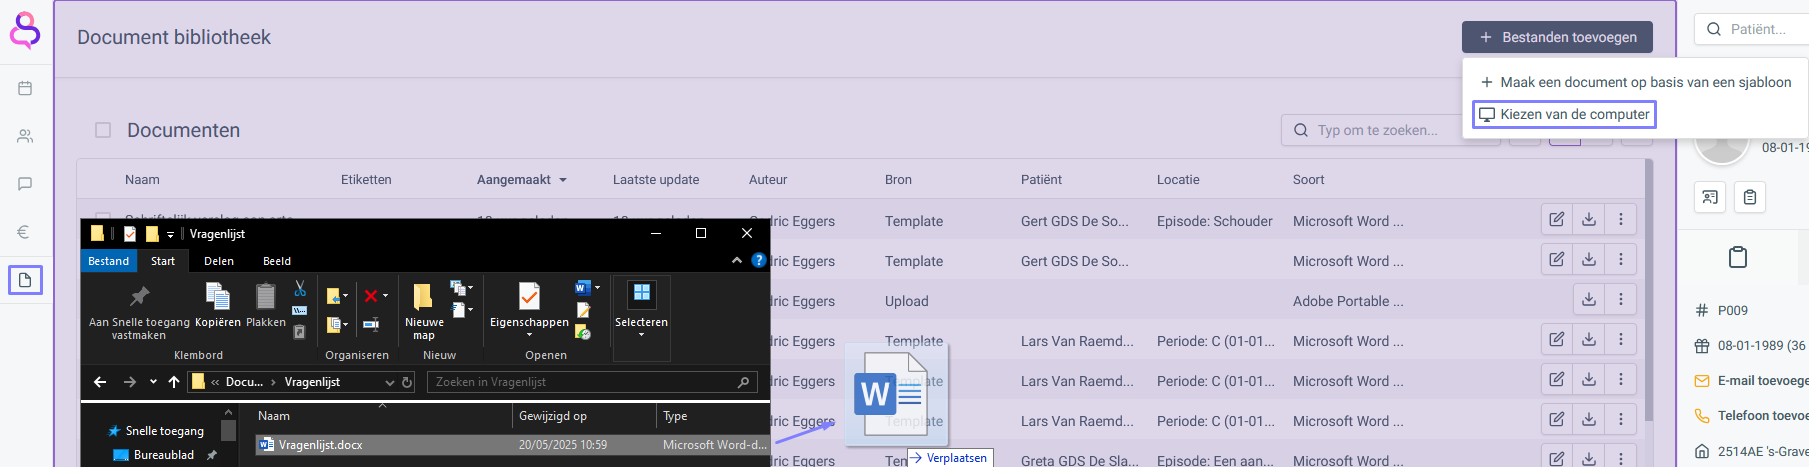This screenshot has width=1809, height=467.
Task: Click the Zoeken in Vragenlijst search box
Action: 592,382
